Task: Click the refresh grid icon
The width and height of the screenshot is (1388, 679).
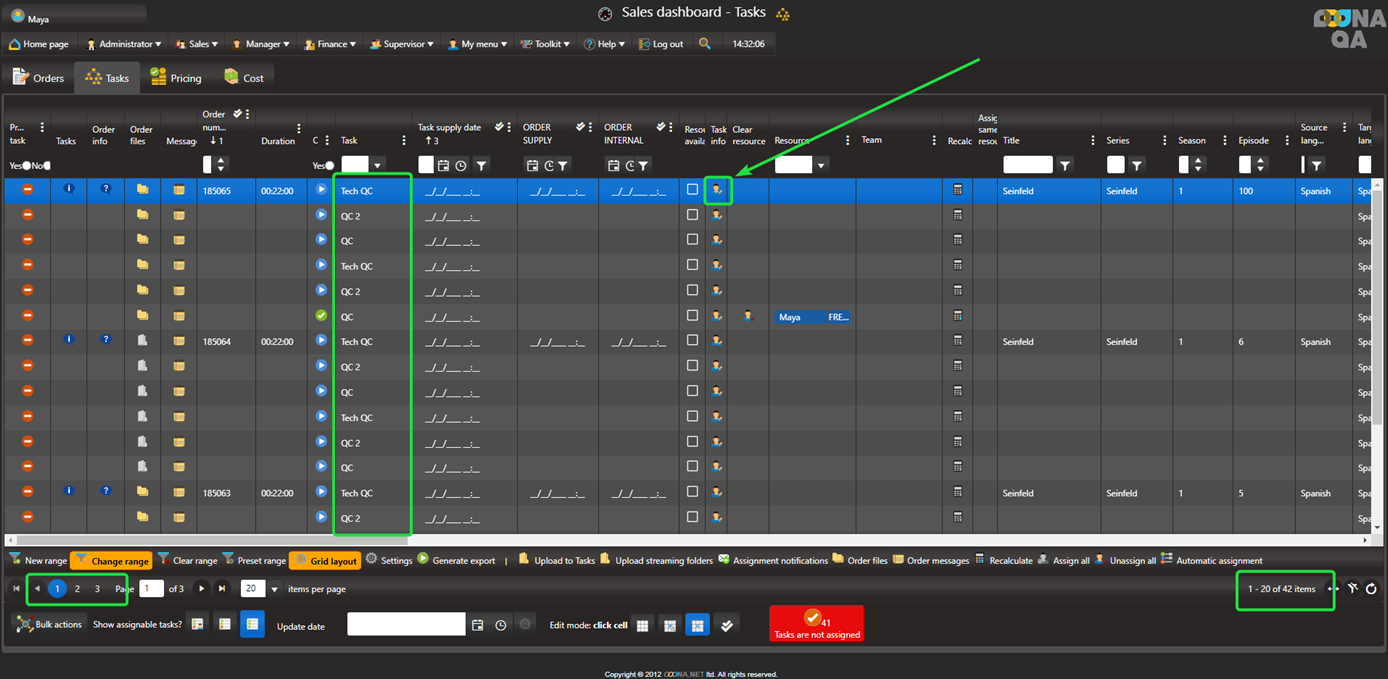Action: click(x=1371, y=589)
